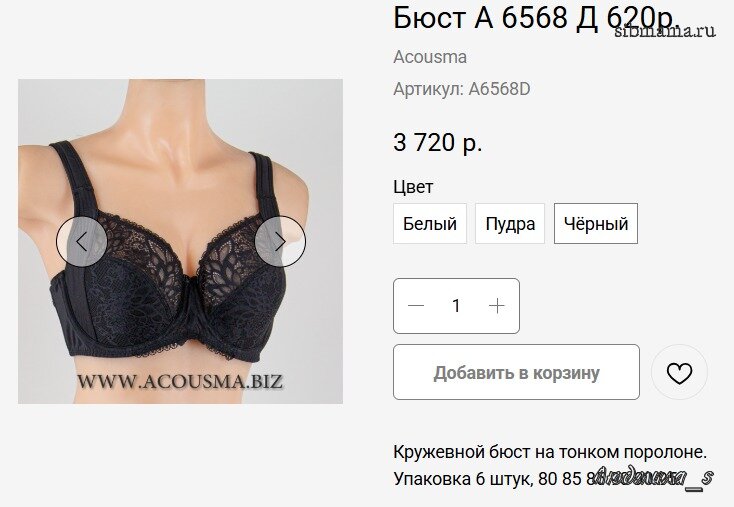
Task: Increase quantity with the plus icon
Action: (x=497, y=306)
